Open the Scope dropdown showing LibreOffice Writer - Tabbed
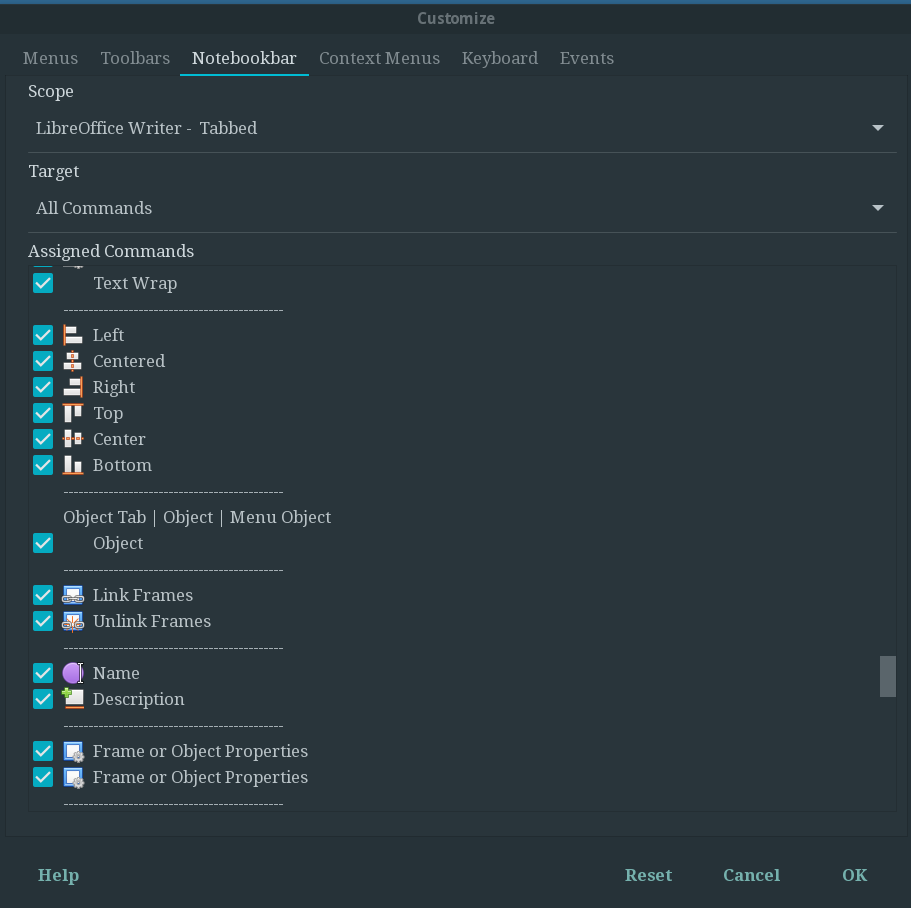The height and width of the screenshot is (908, 911). (x=462, y=128)
